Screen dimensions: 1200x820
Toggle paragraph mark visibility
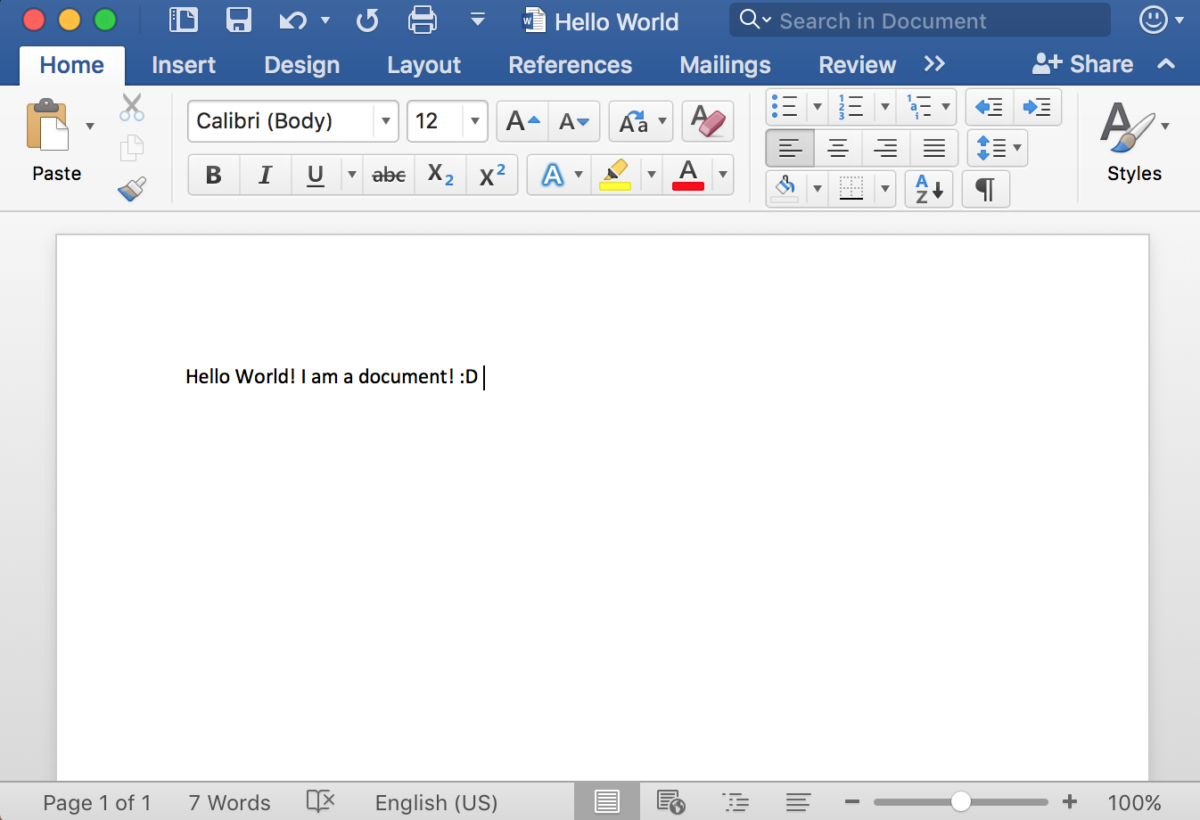[x=985, y=189]
